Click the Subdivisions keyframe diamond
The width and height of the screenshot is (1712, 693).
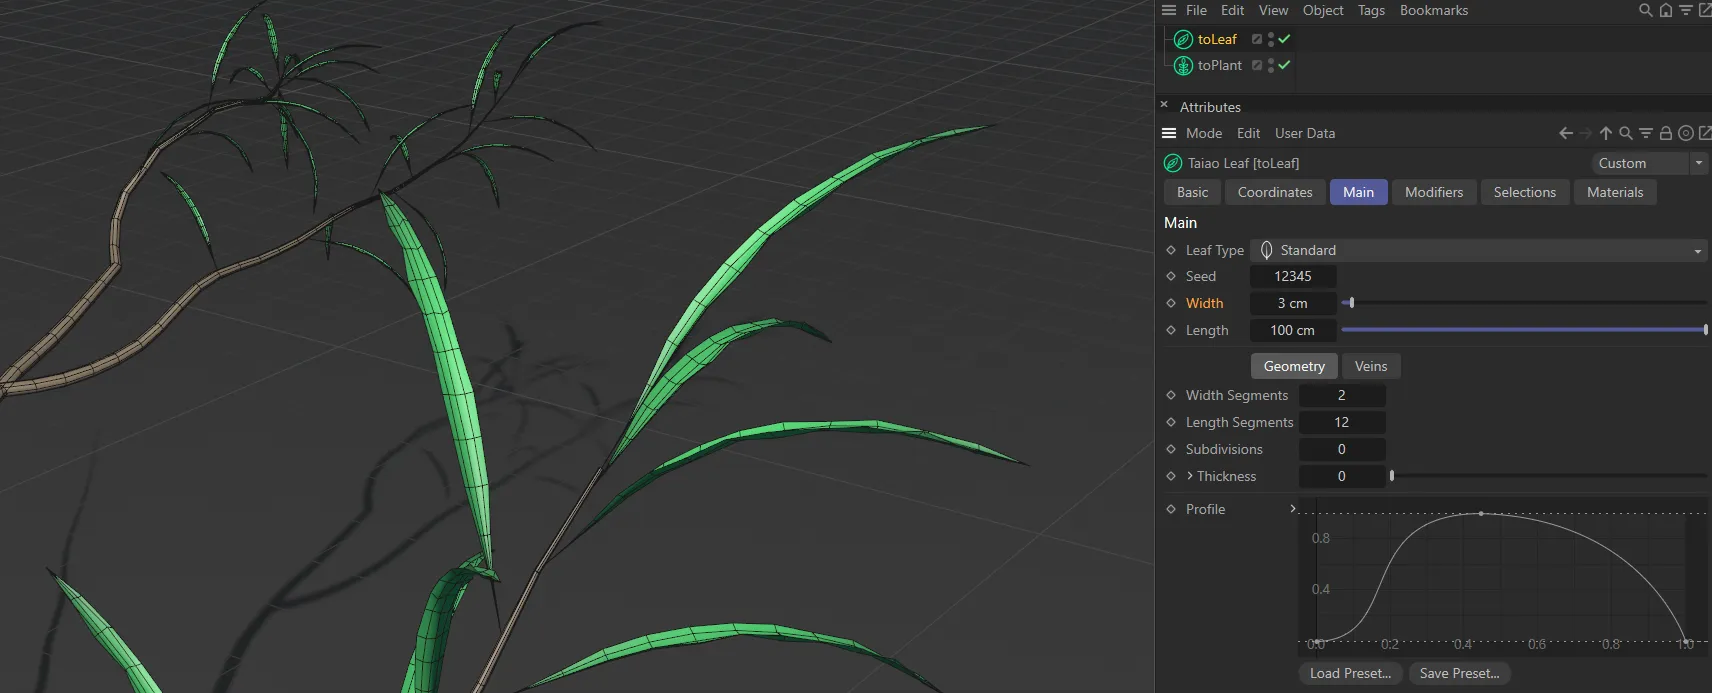(1171, 449)
